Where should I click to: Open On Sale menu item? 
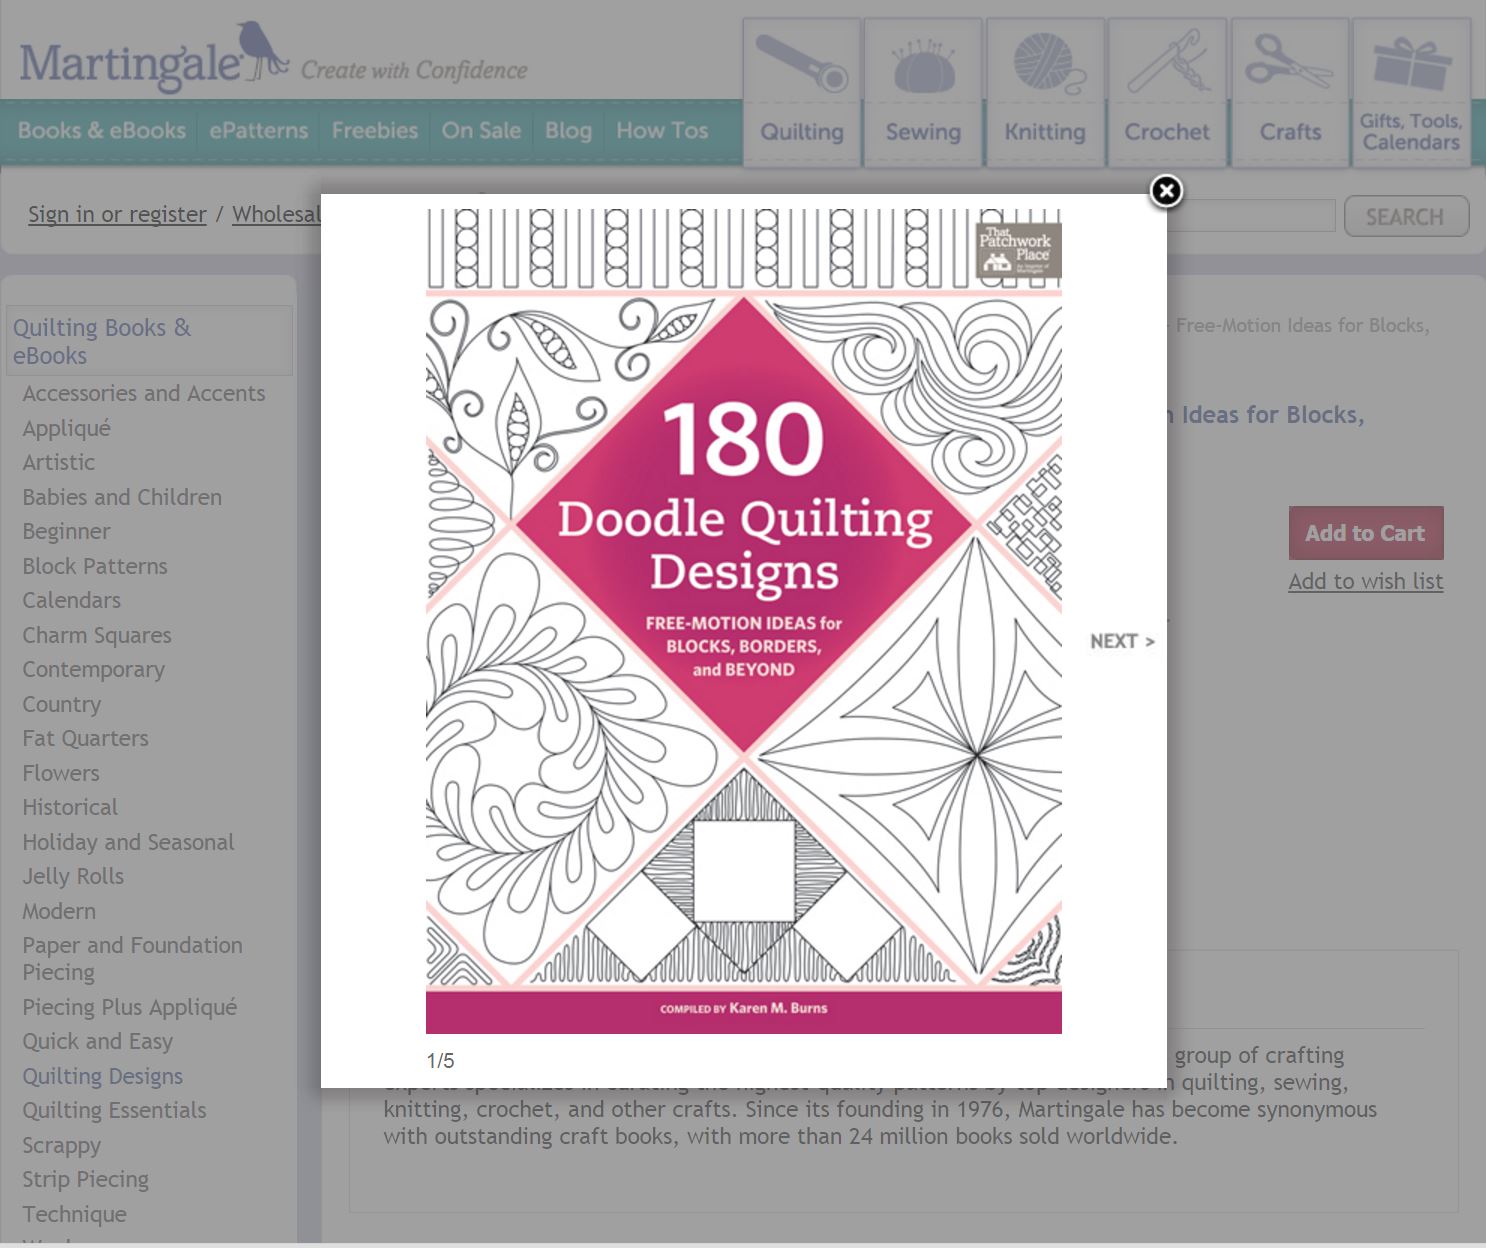point(481,131)
